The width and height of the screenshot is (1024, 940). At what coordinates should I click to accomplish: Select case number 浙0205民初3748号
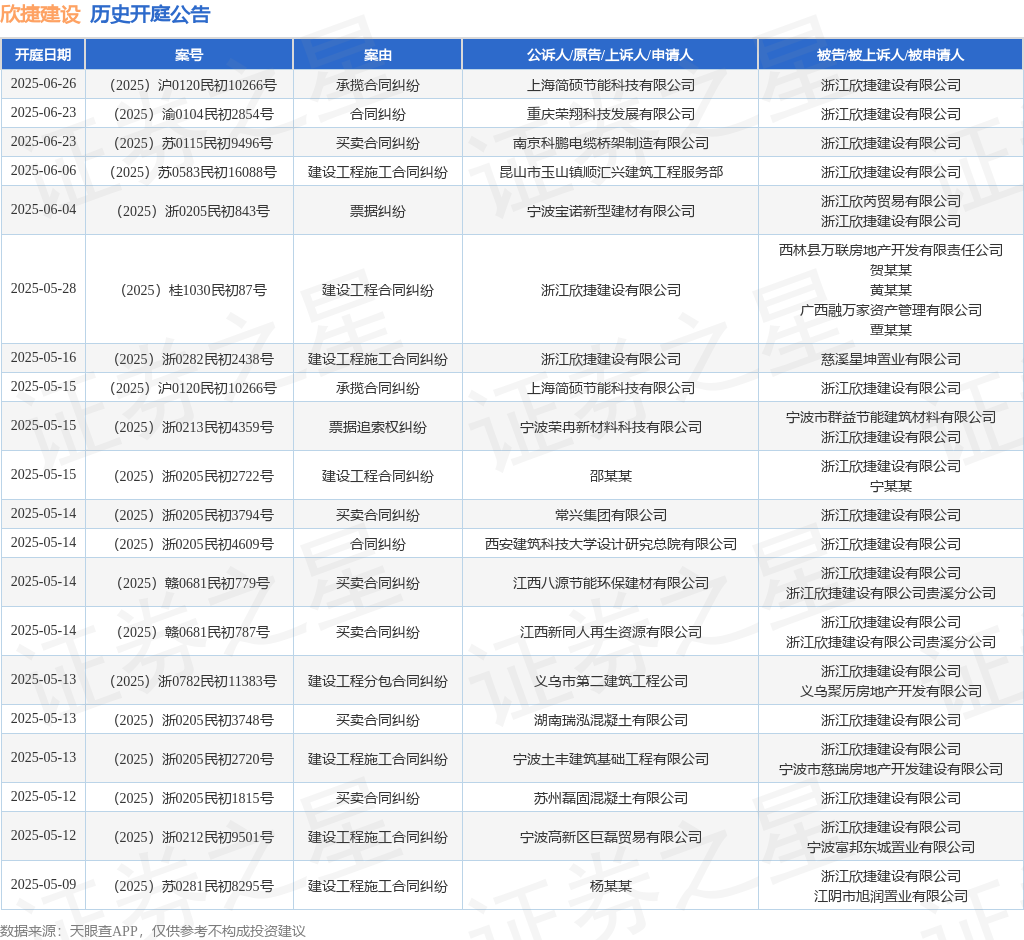(193, 721)
